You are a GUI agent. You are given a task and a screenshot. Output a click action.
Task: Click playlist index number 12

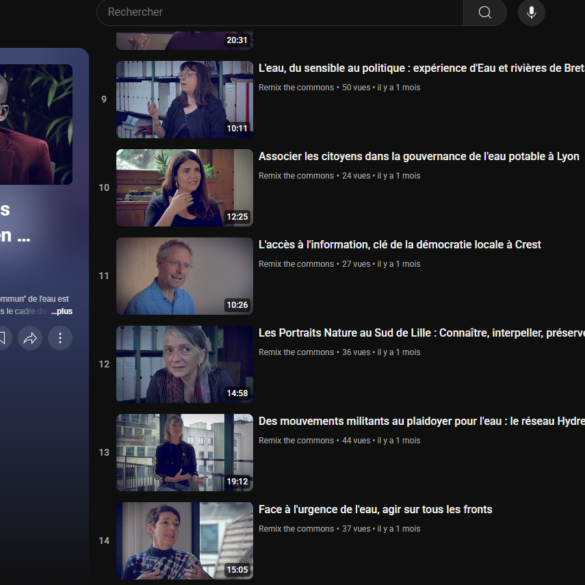[104, 364]
